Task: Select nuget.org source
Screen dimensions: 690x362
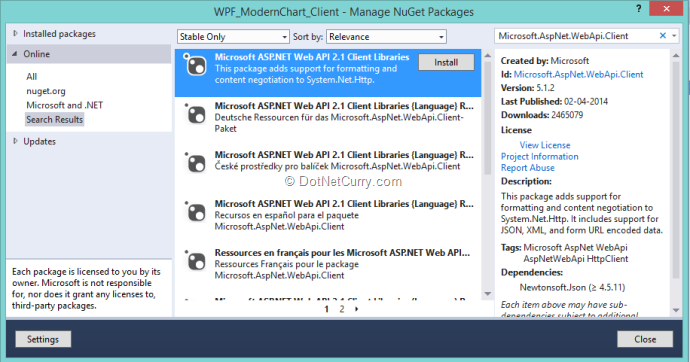Action: (46, 91)
